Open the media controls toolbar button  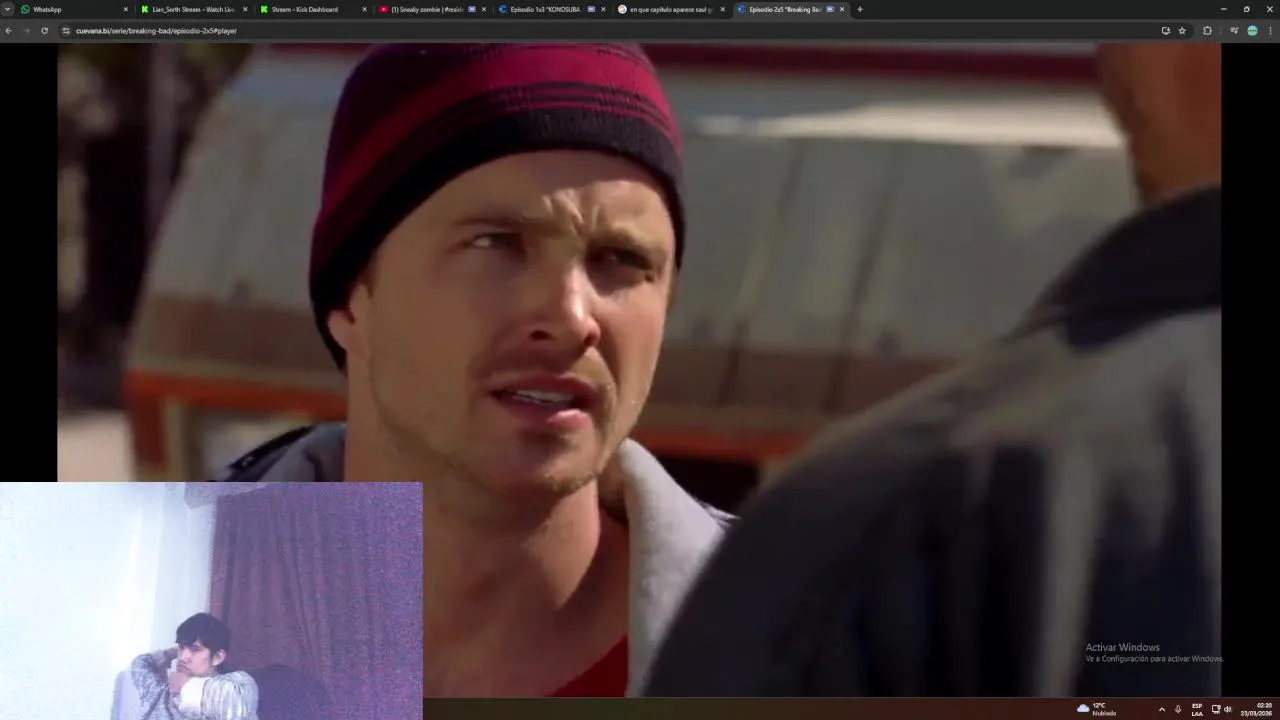click(x=1234, y=31)
